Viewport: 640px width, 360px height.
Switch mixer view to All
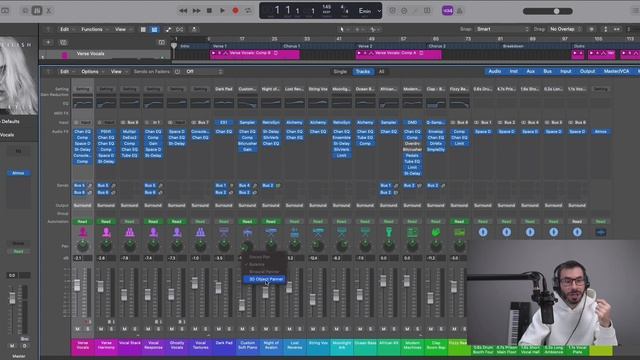tap(382, 71)
